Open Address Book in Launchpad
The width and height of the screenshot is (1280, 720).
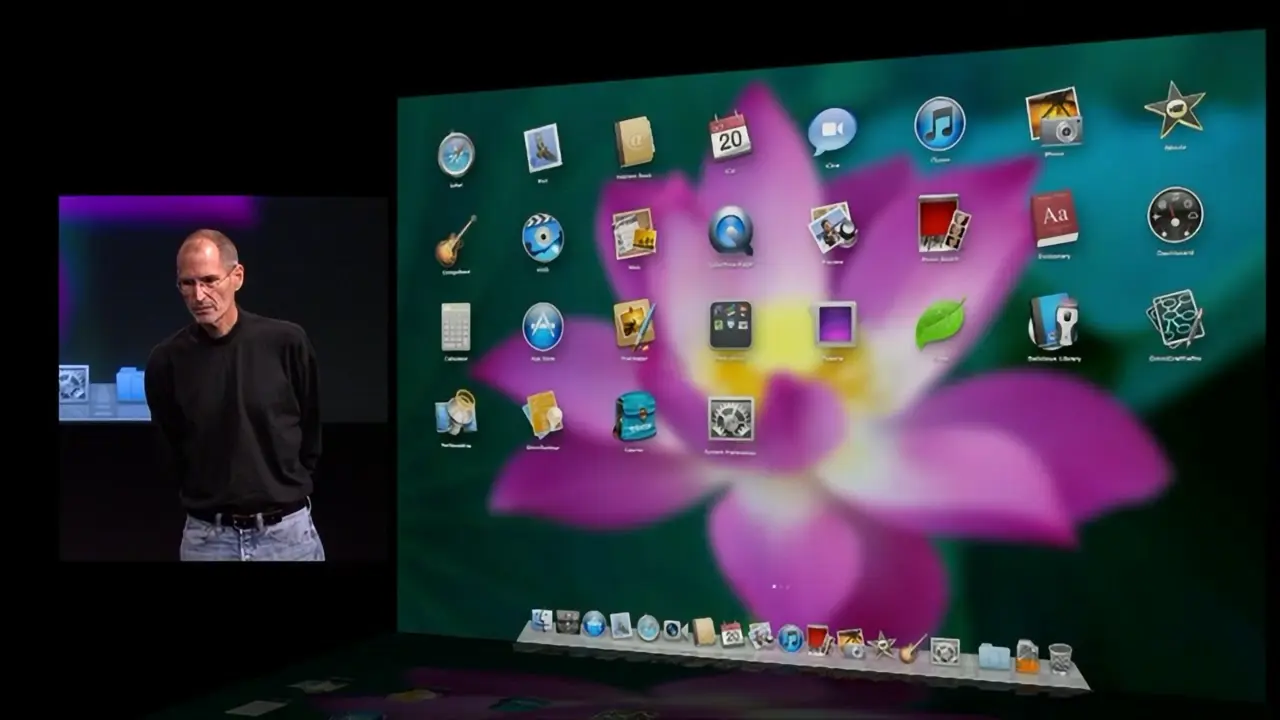pos(634,142)
